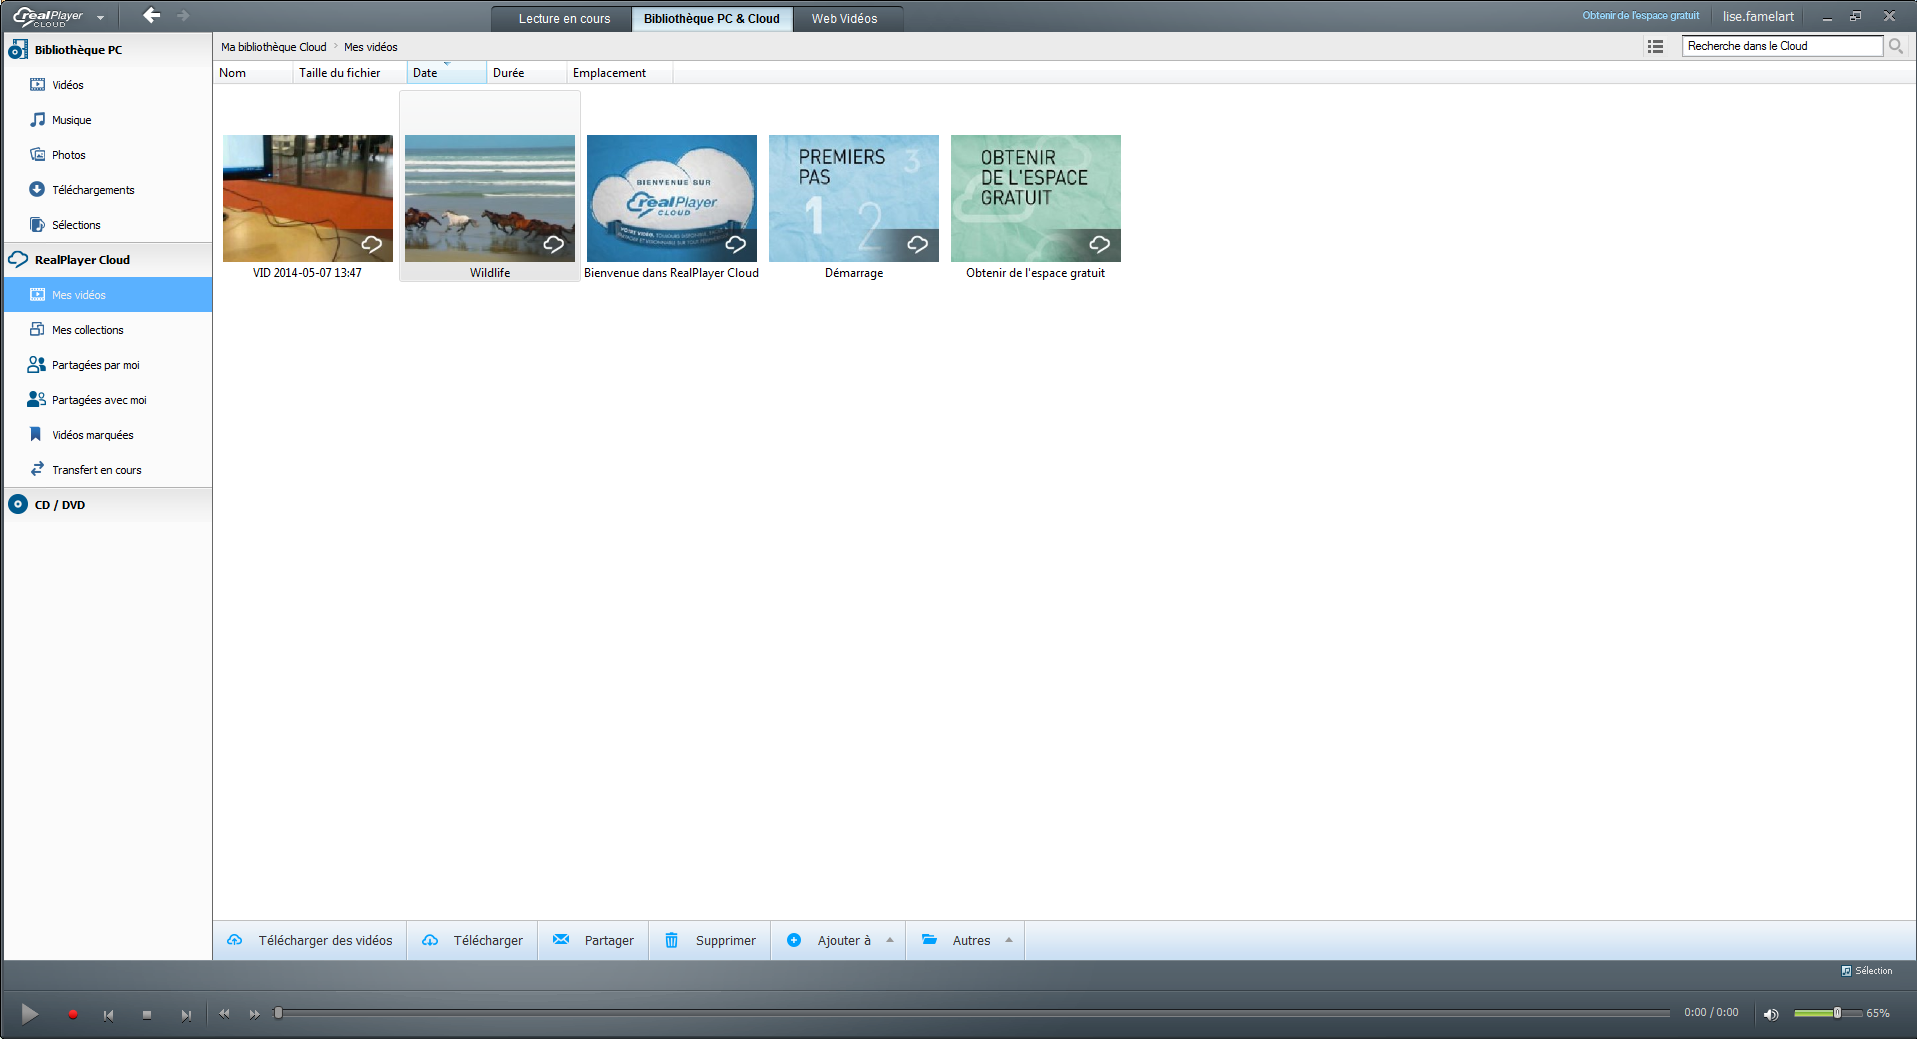This screenshot has height=1039, width=1917.
Task: Click Sélection in the player bar
Action: click(1867, 971)
